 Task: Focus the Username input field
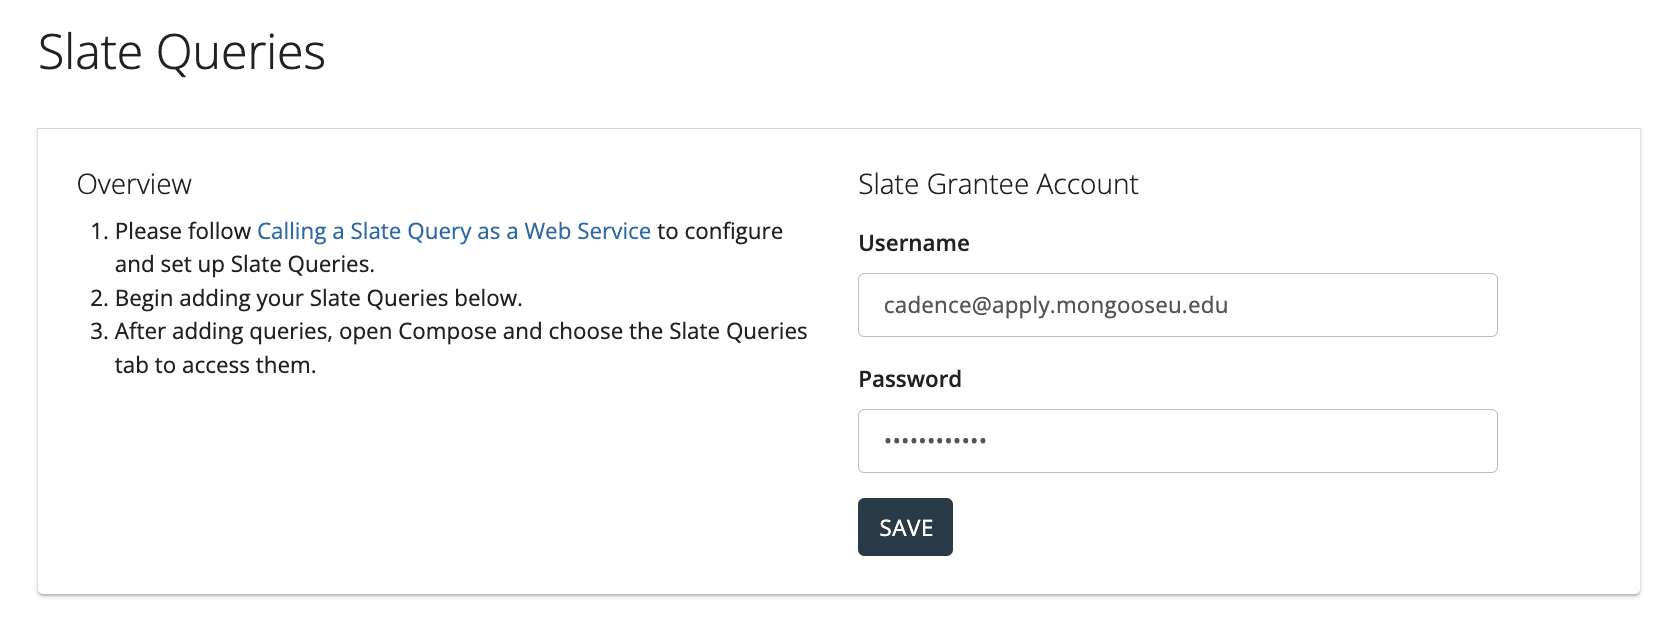point(1176,305)
